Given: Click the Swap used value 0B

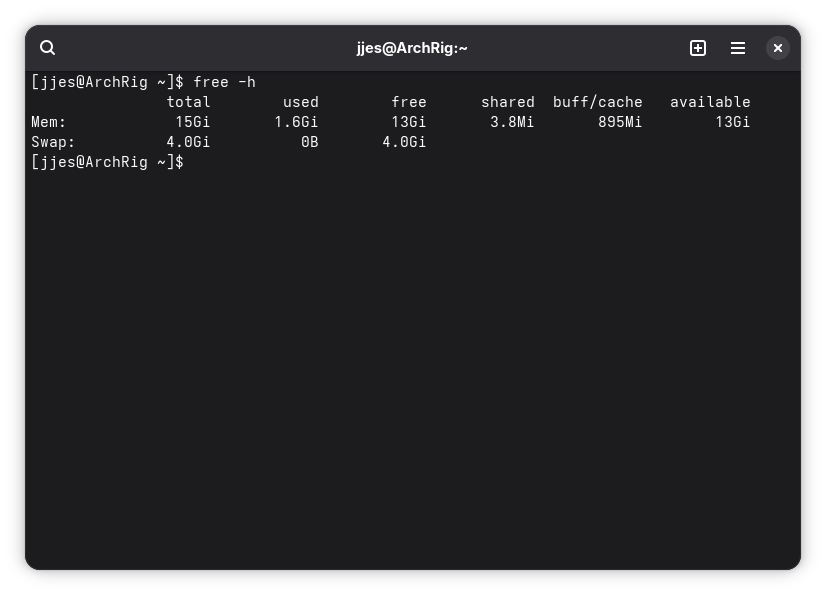Looking at the screenshot, I should [310, 142].
